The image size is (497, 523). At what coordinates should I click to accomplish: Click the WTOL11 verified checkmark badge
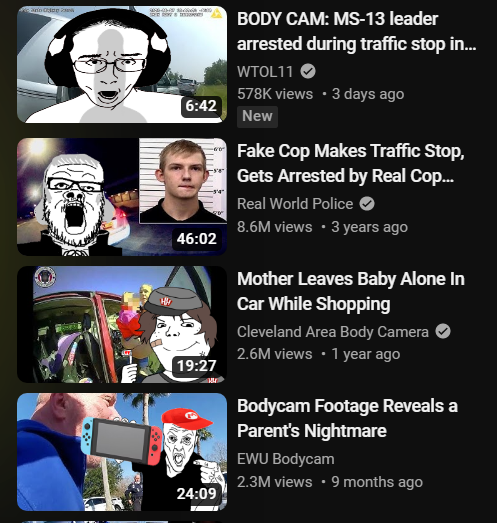click(308, 71)
